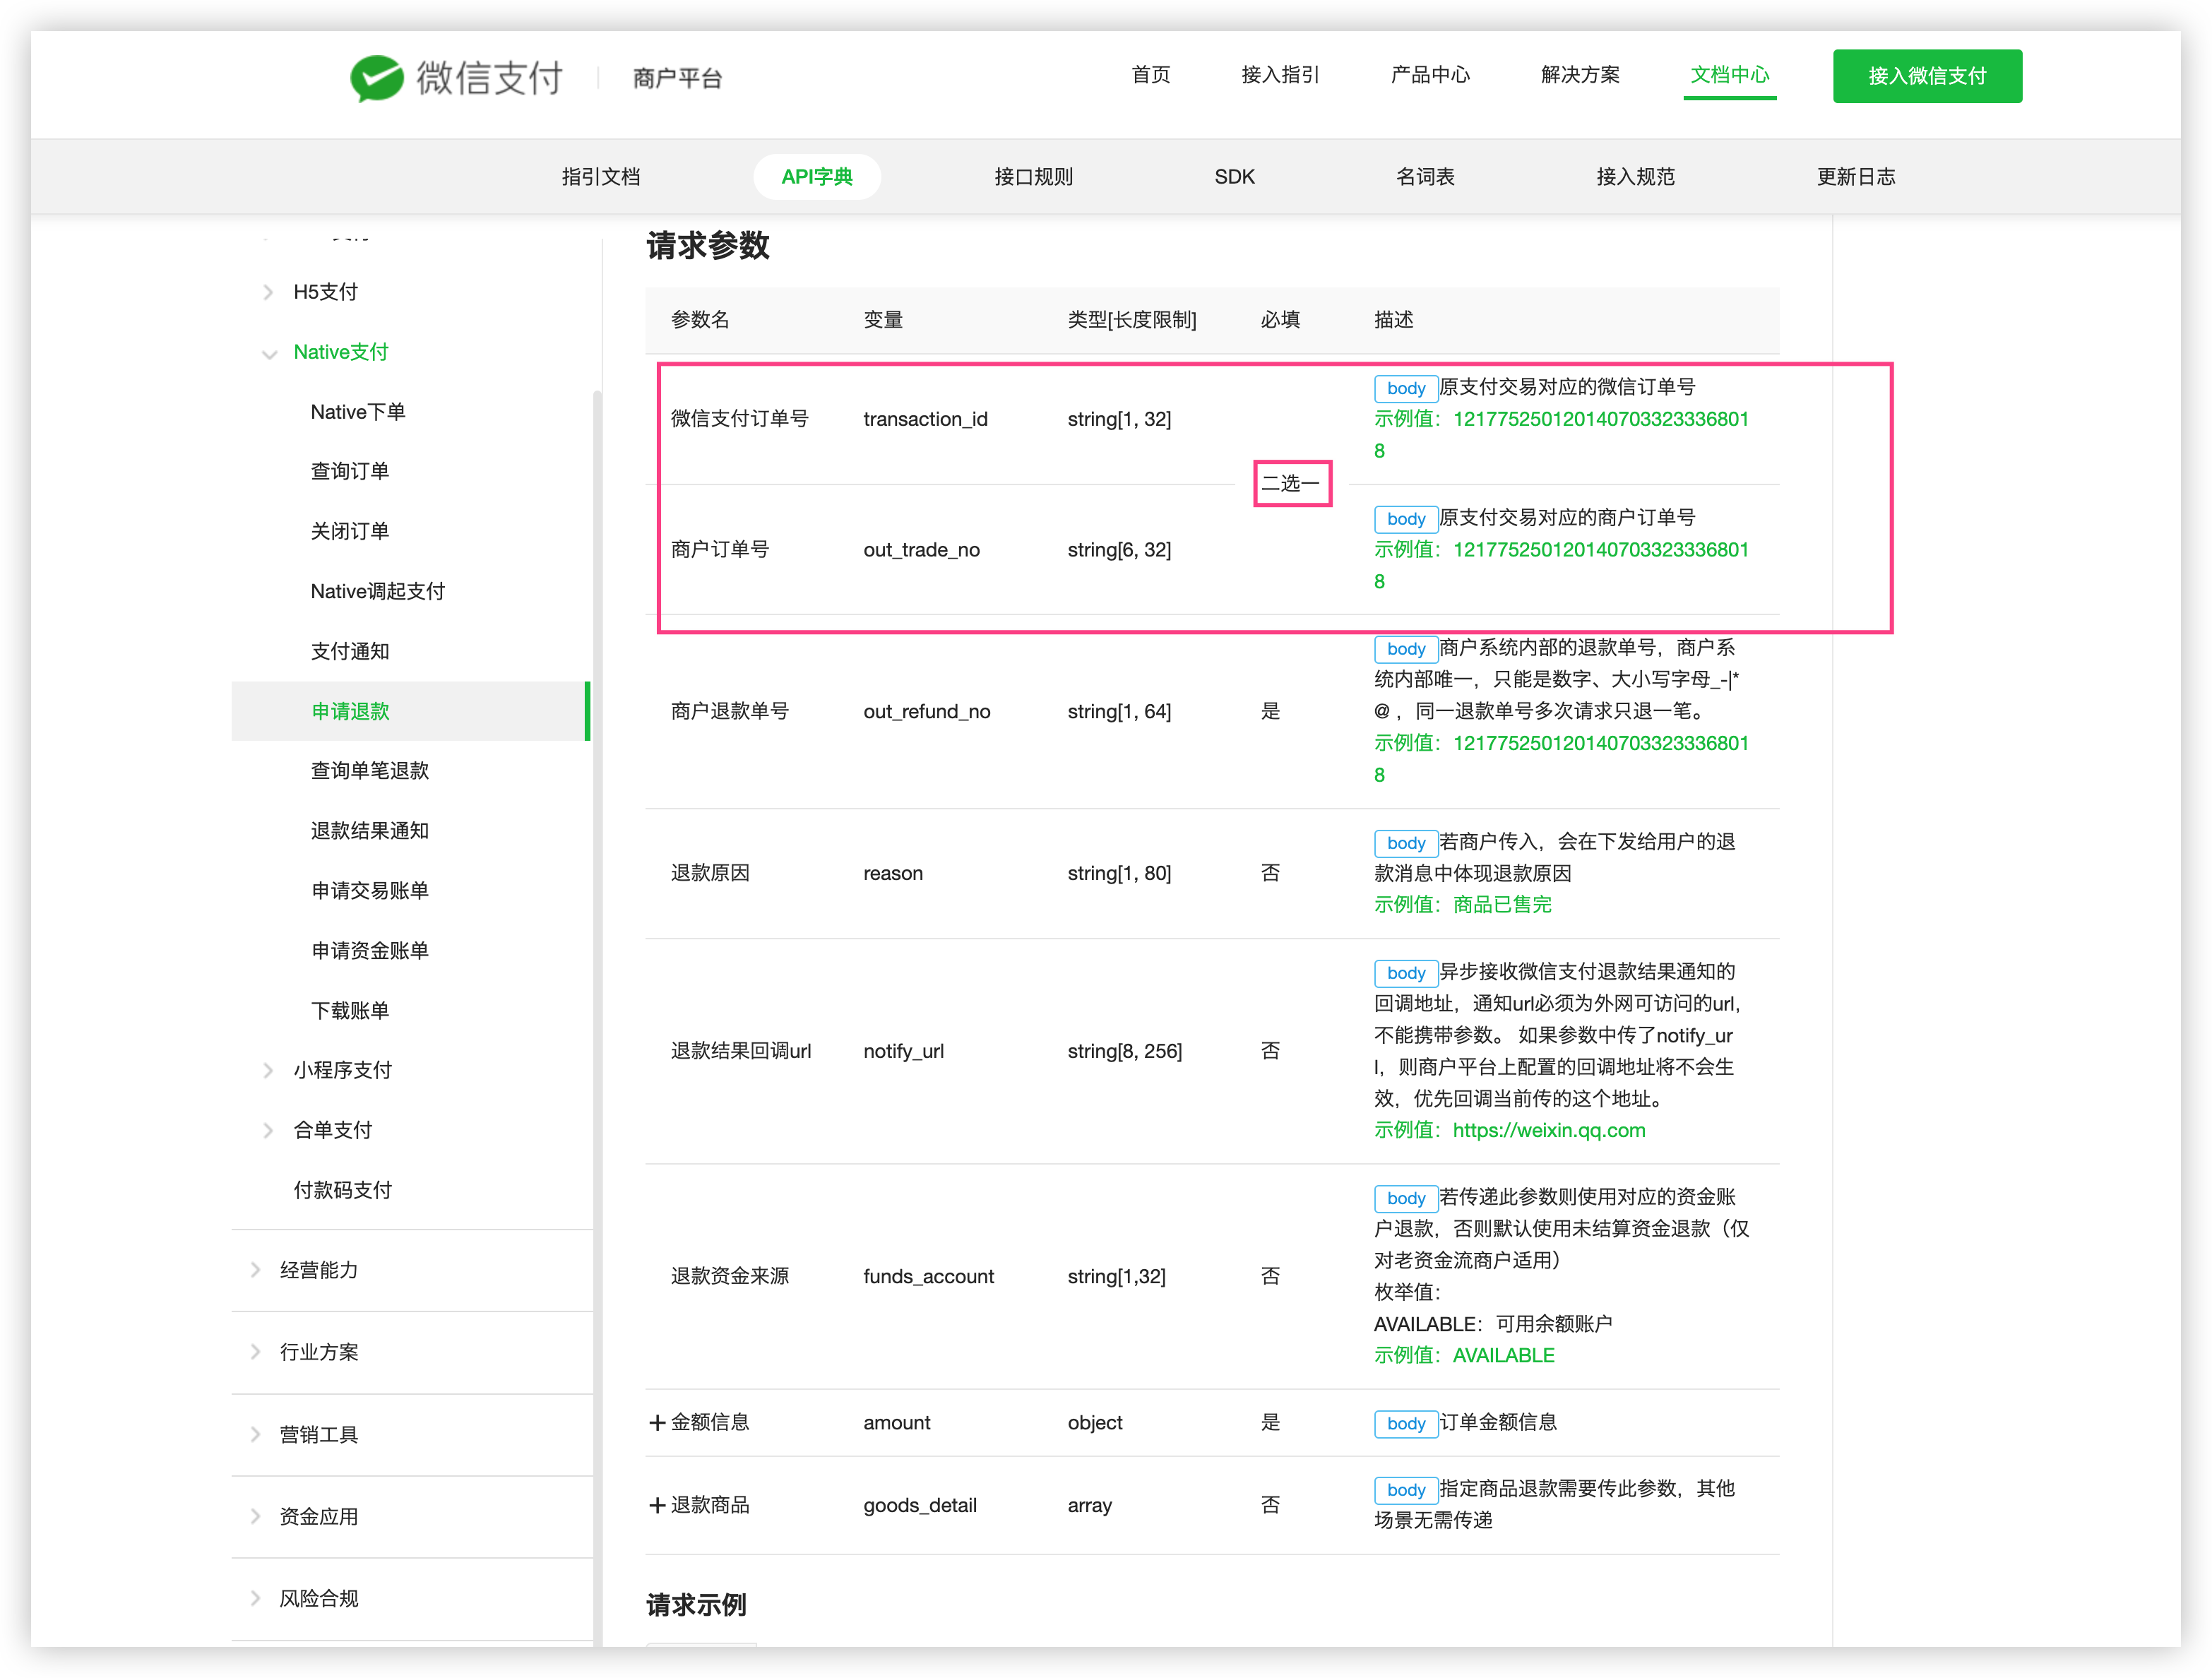Viewport: 2212px width, 1678px height.
Task: Open the 查询订单 sidebar item
Action: [x=350, y=471]
